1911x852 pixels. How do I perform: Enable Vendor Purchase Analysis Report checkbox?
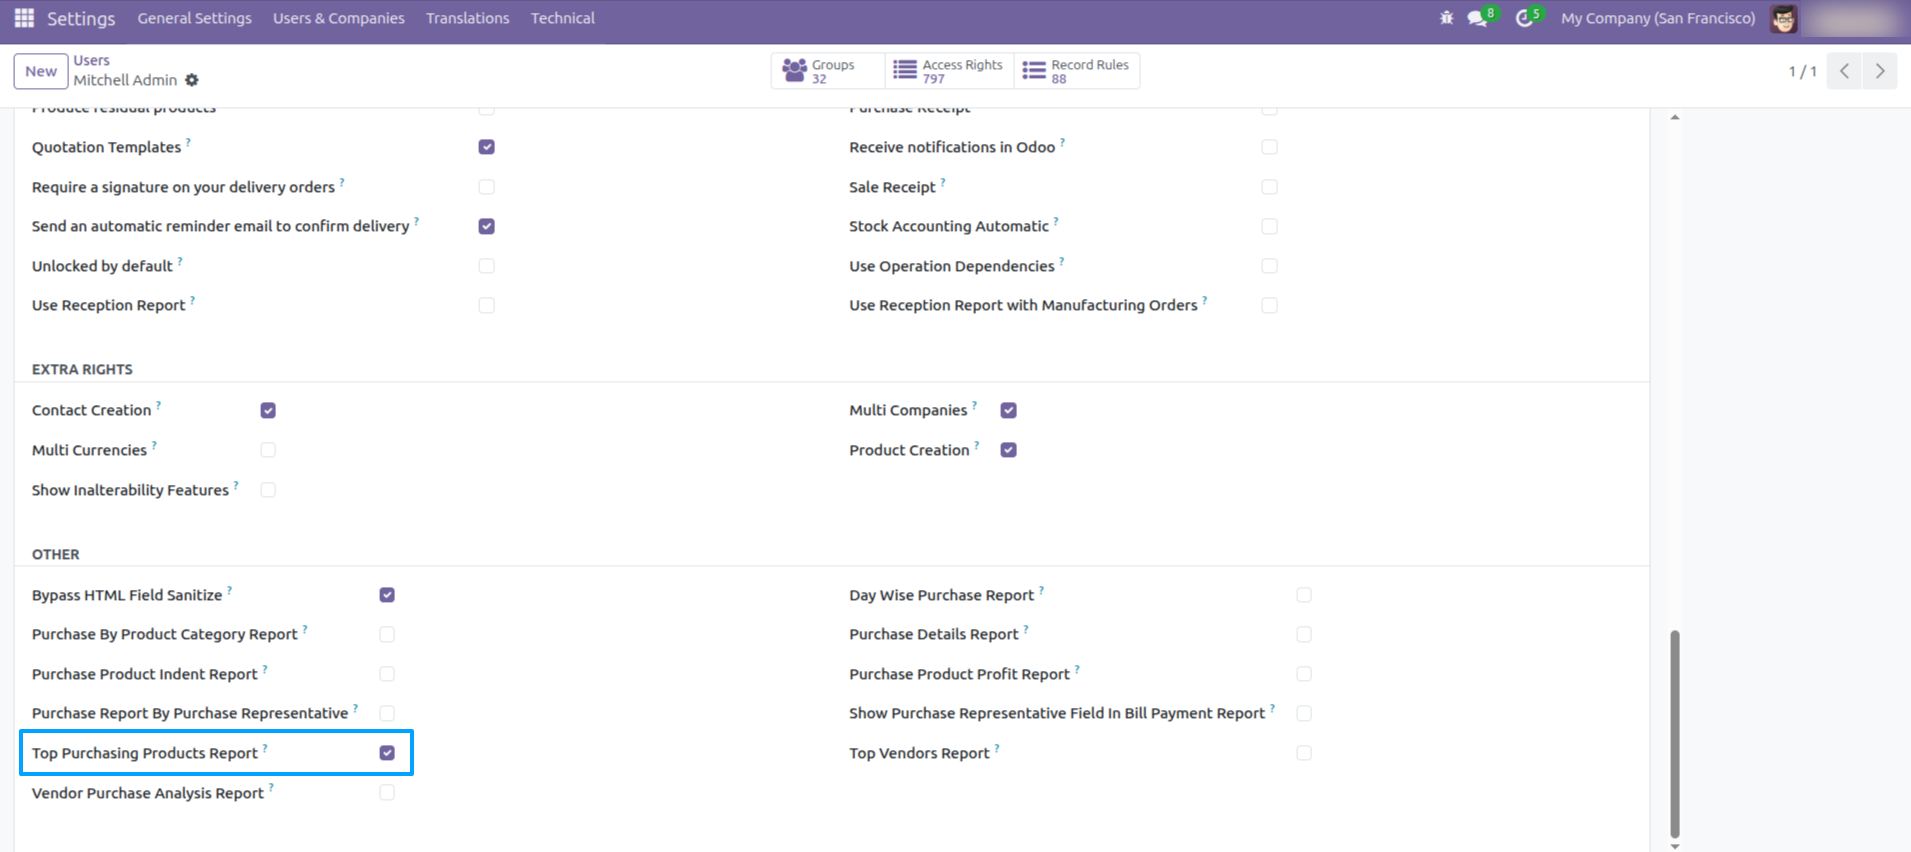pos(387,793)
